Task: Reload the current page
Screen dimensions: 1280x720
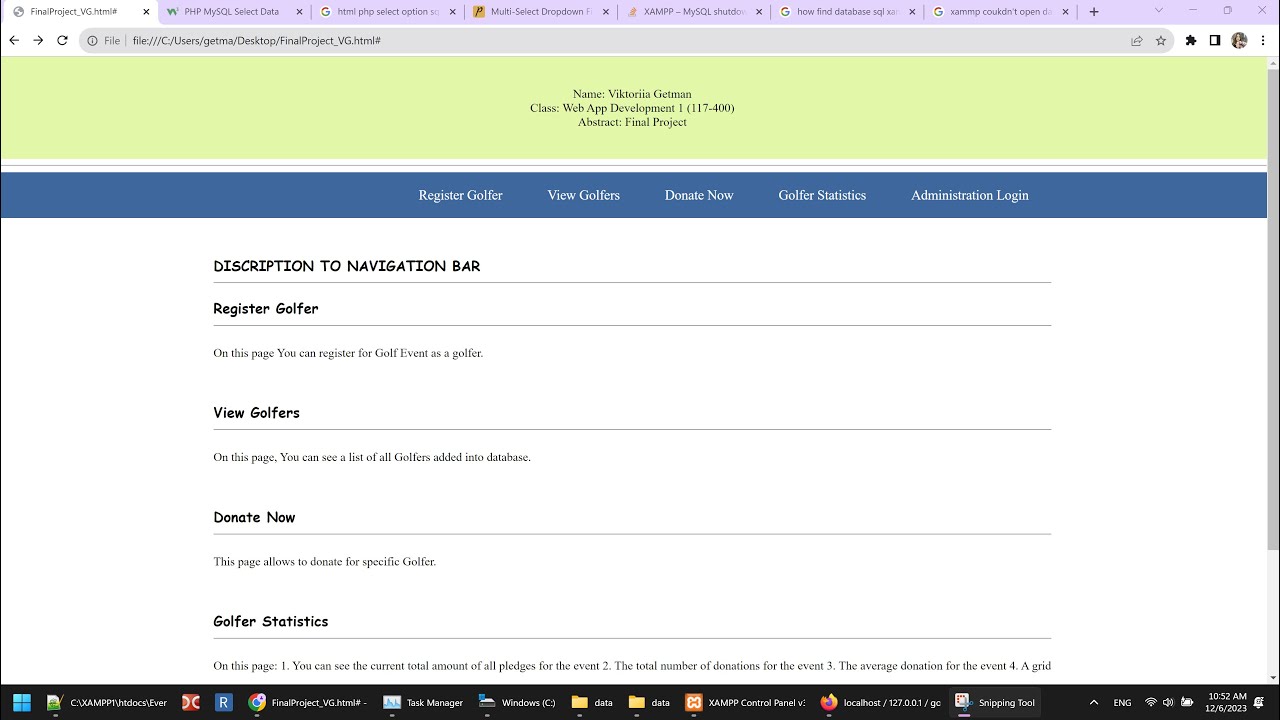Action: coord(62,40)
